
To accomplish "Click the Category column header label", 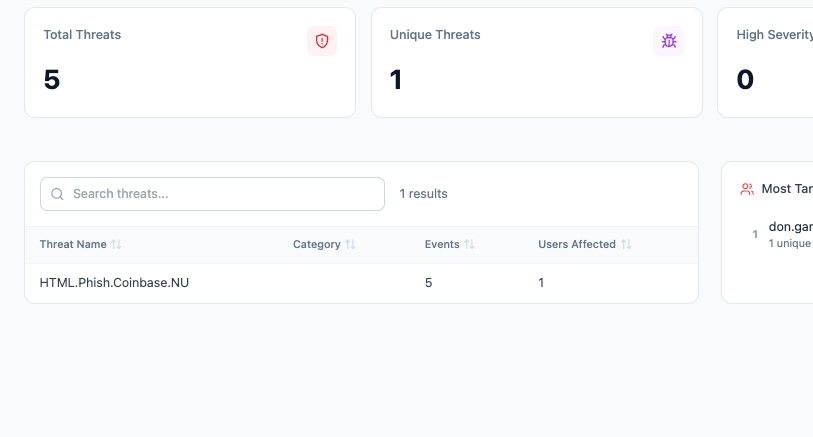I will [x=317, y=244].
